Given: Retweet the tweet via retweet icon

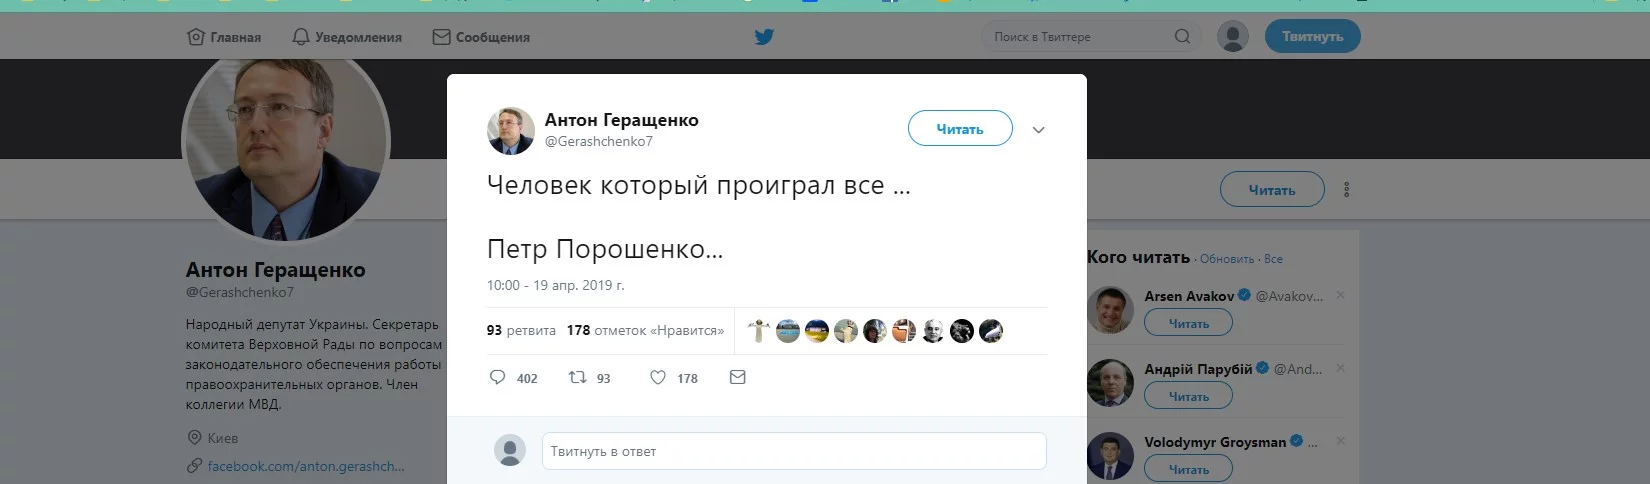Looking at the screenshot, I should 578,378.
